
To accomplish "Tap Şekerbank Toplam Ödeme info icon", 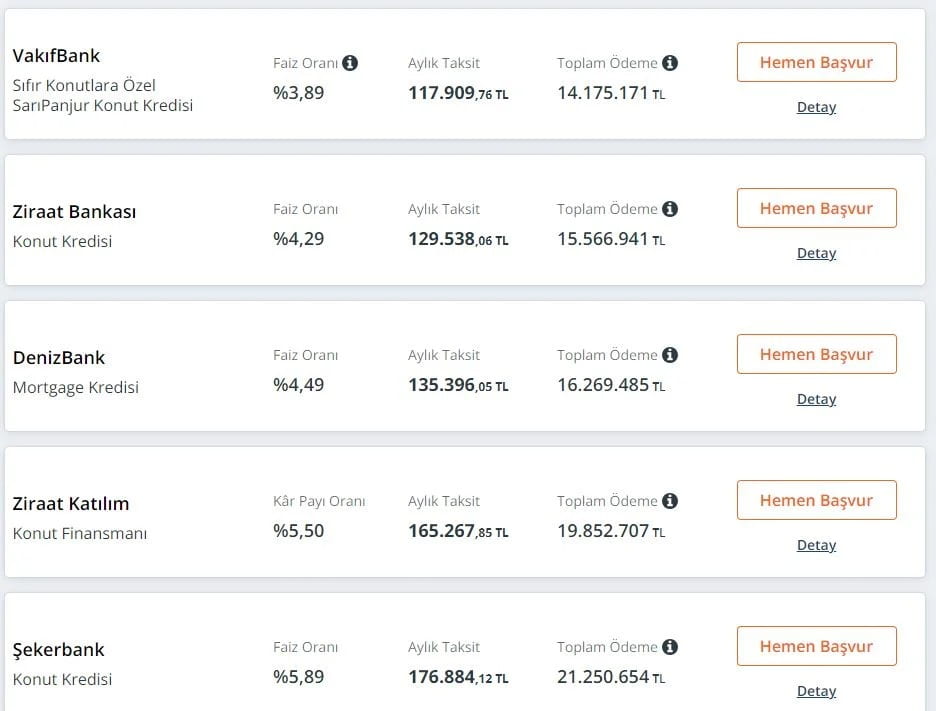I will tap(670, 647).
